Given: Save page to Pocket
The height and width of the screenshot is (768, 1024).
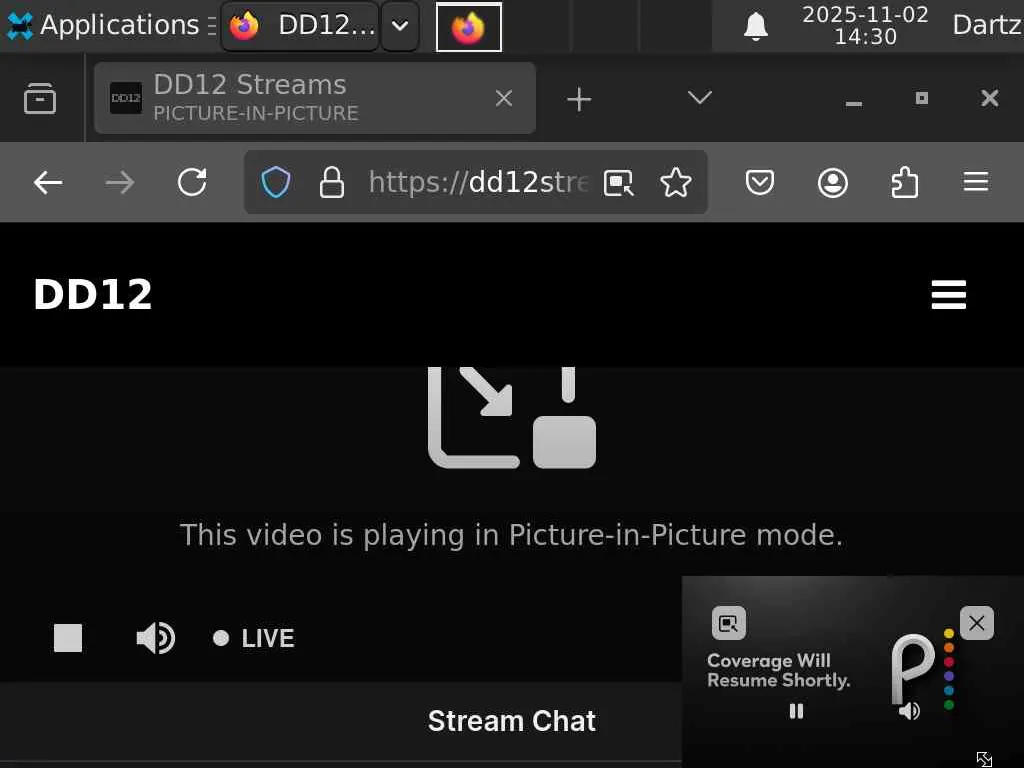Looking at the screenshot, I should pyautogui.click(x=760, y=182).
